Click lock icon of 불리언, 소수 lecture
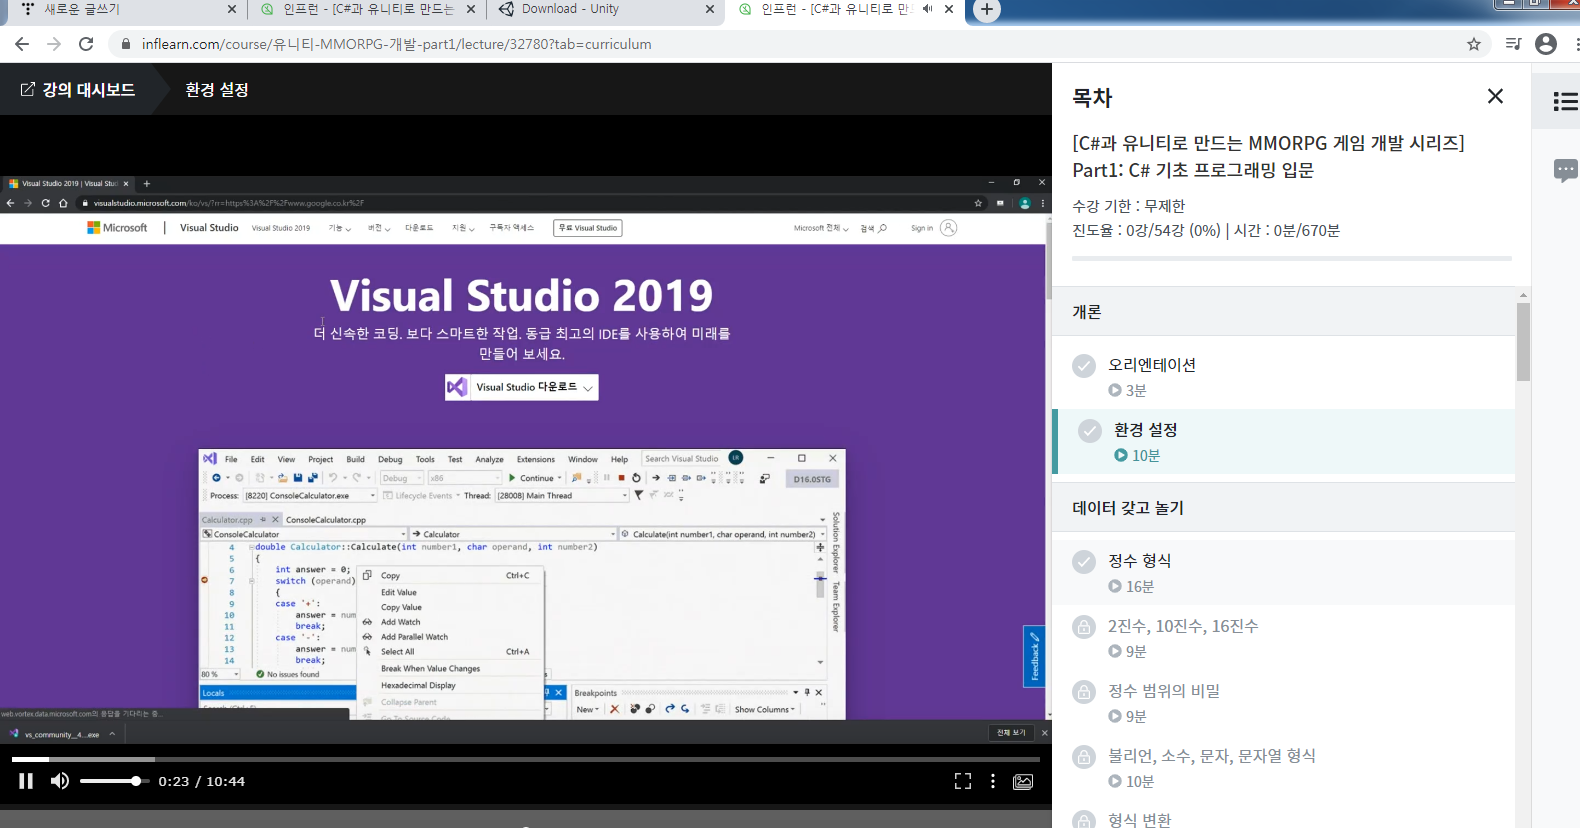Image resolution: width=1580 pixels, height=828 pixels. pyautogui.click(x=1084, y=756)
